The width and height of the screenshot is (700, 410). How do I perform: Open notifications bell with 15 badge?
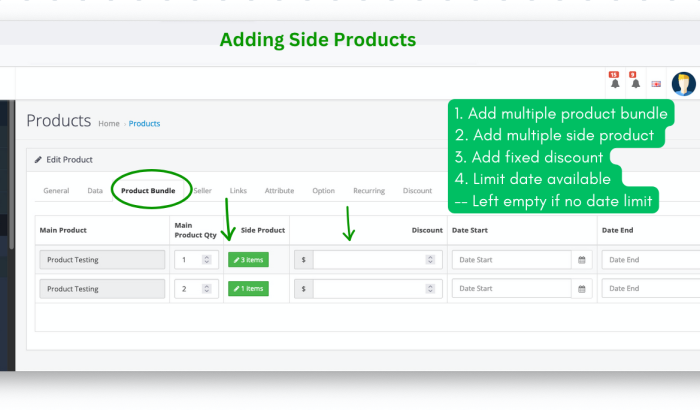[615, 80]
